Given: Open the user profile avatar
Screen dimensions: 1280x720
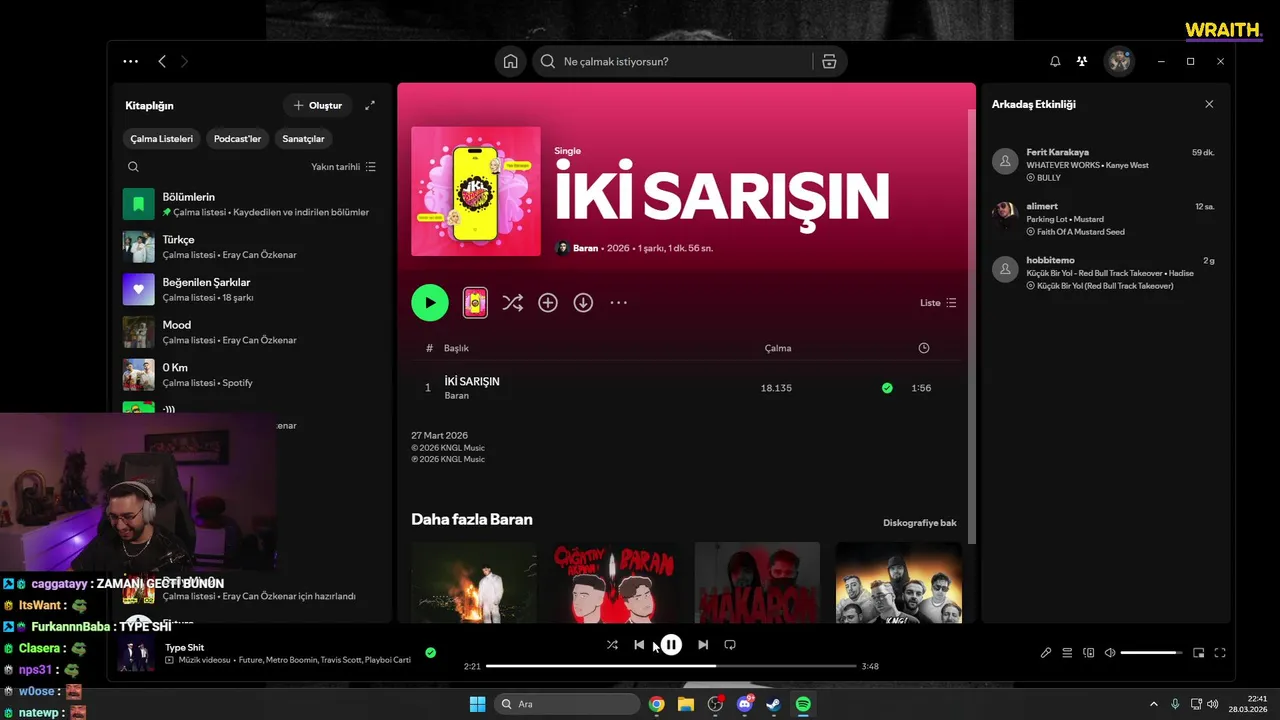Looking at the screenshot, I should [x=1119, y=61].
